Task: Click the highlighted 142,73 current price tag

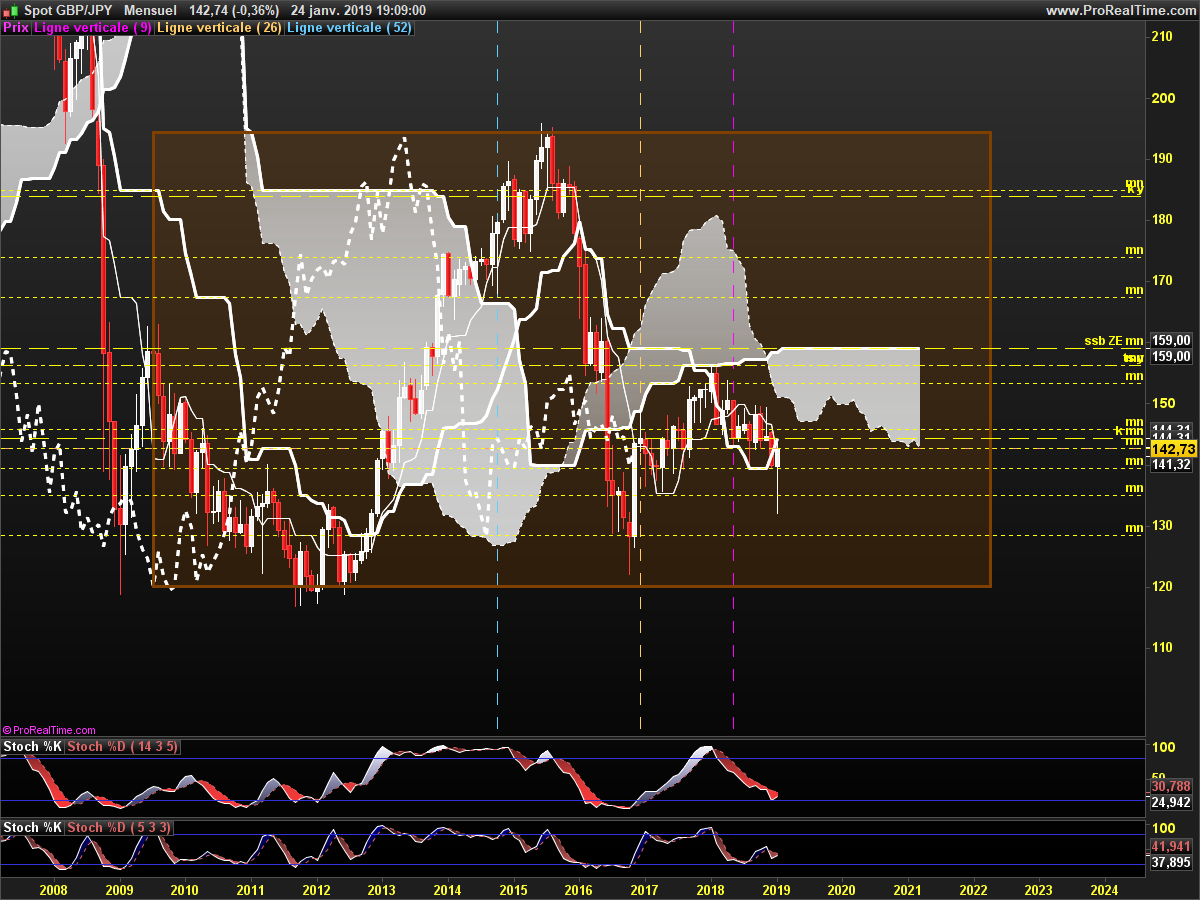Action: tap(1171, 449)
